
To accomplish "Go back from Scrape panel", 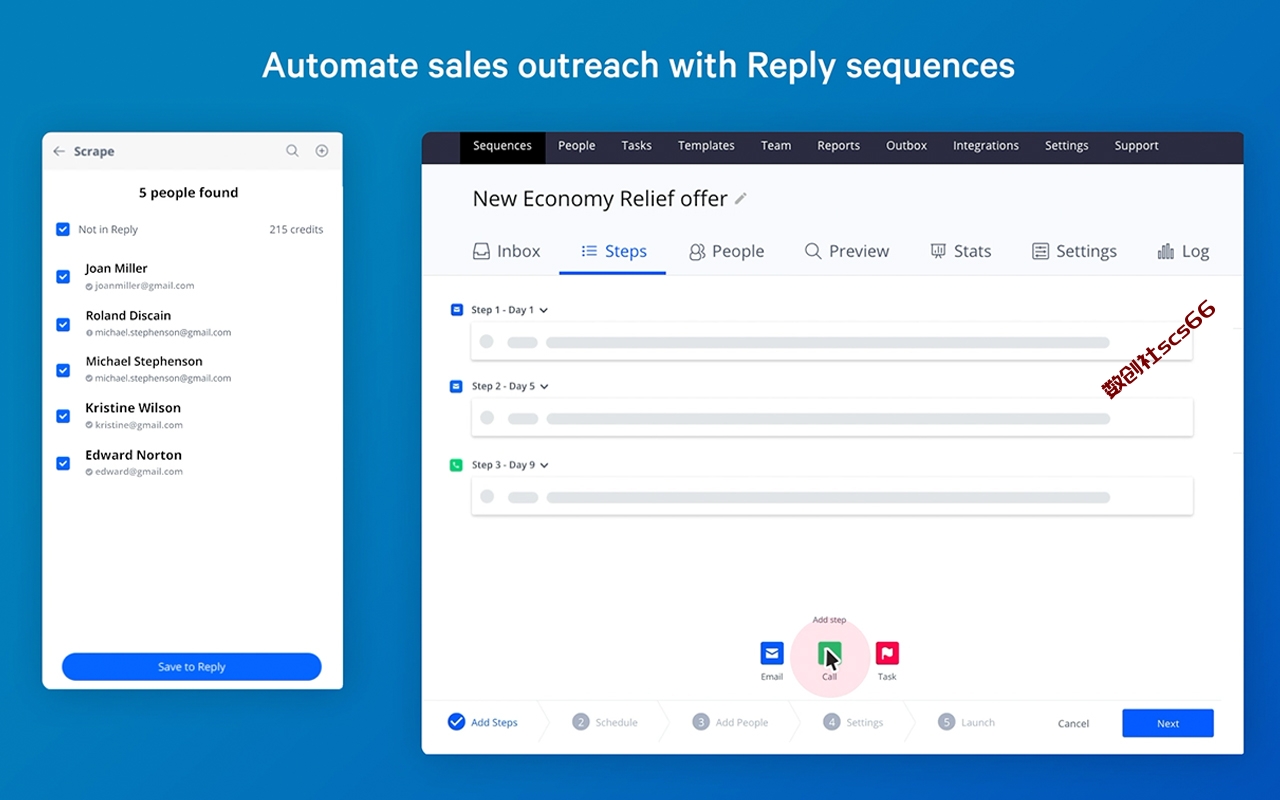I will pos(59,151).
